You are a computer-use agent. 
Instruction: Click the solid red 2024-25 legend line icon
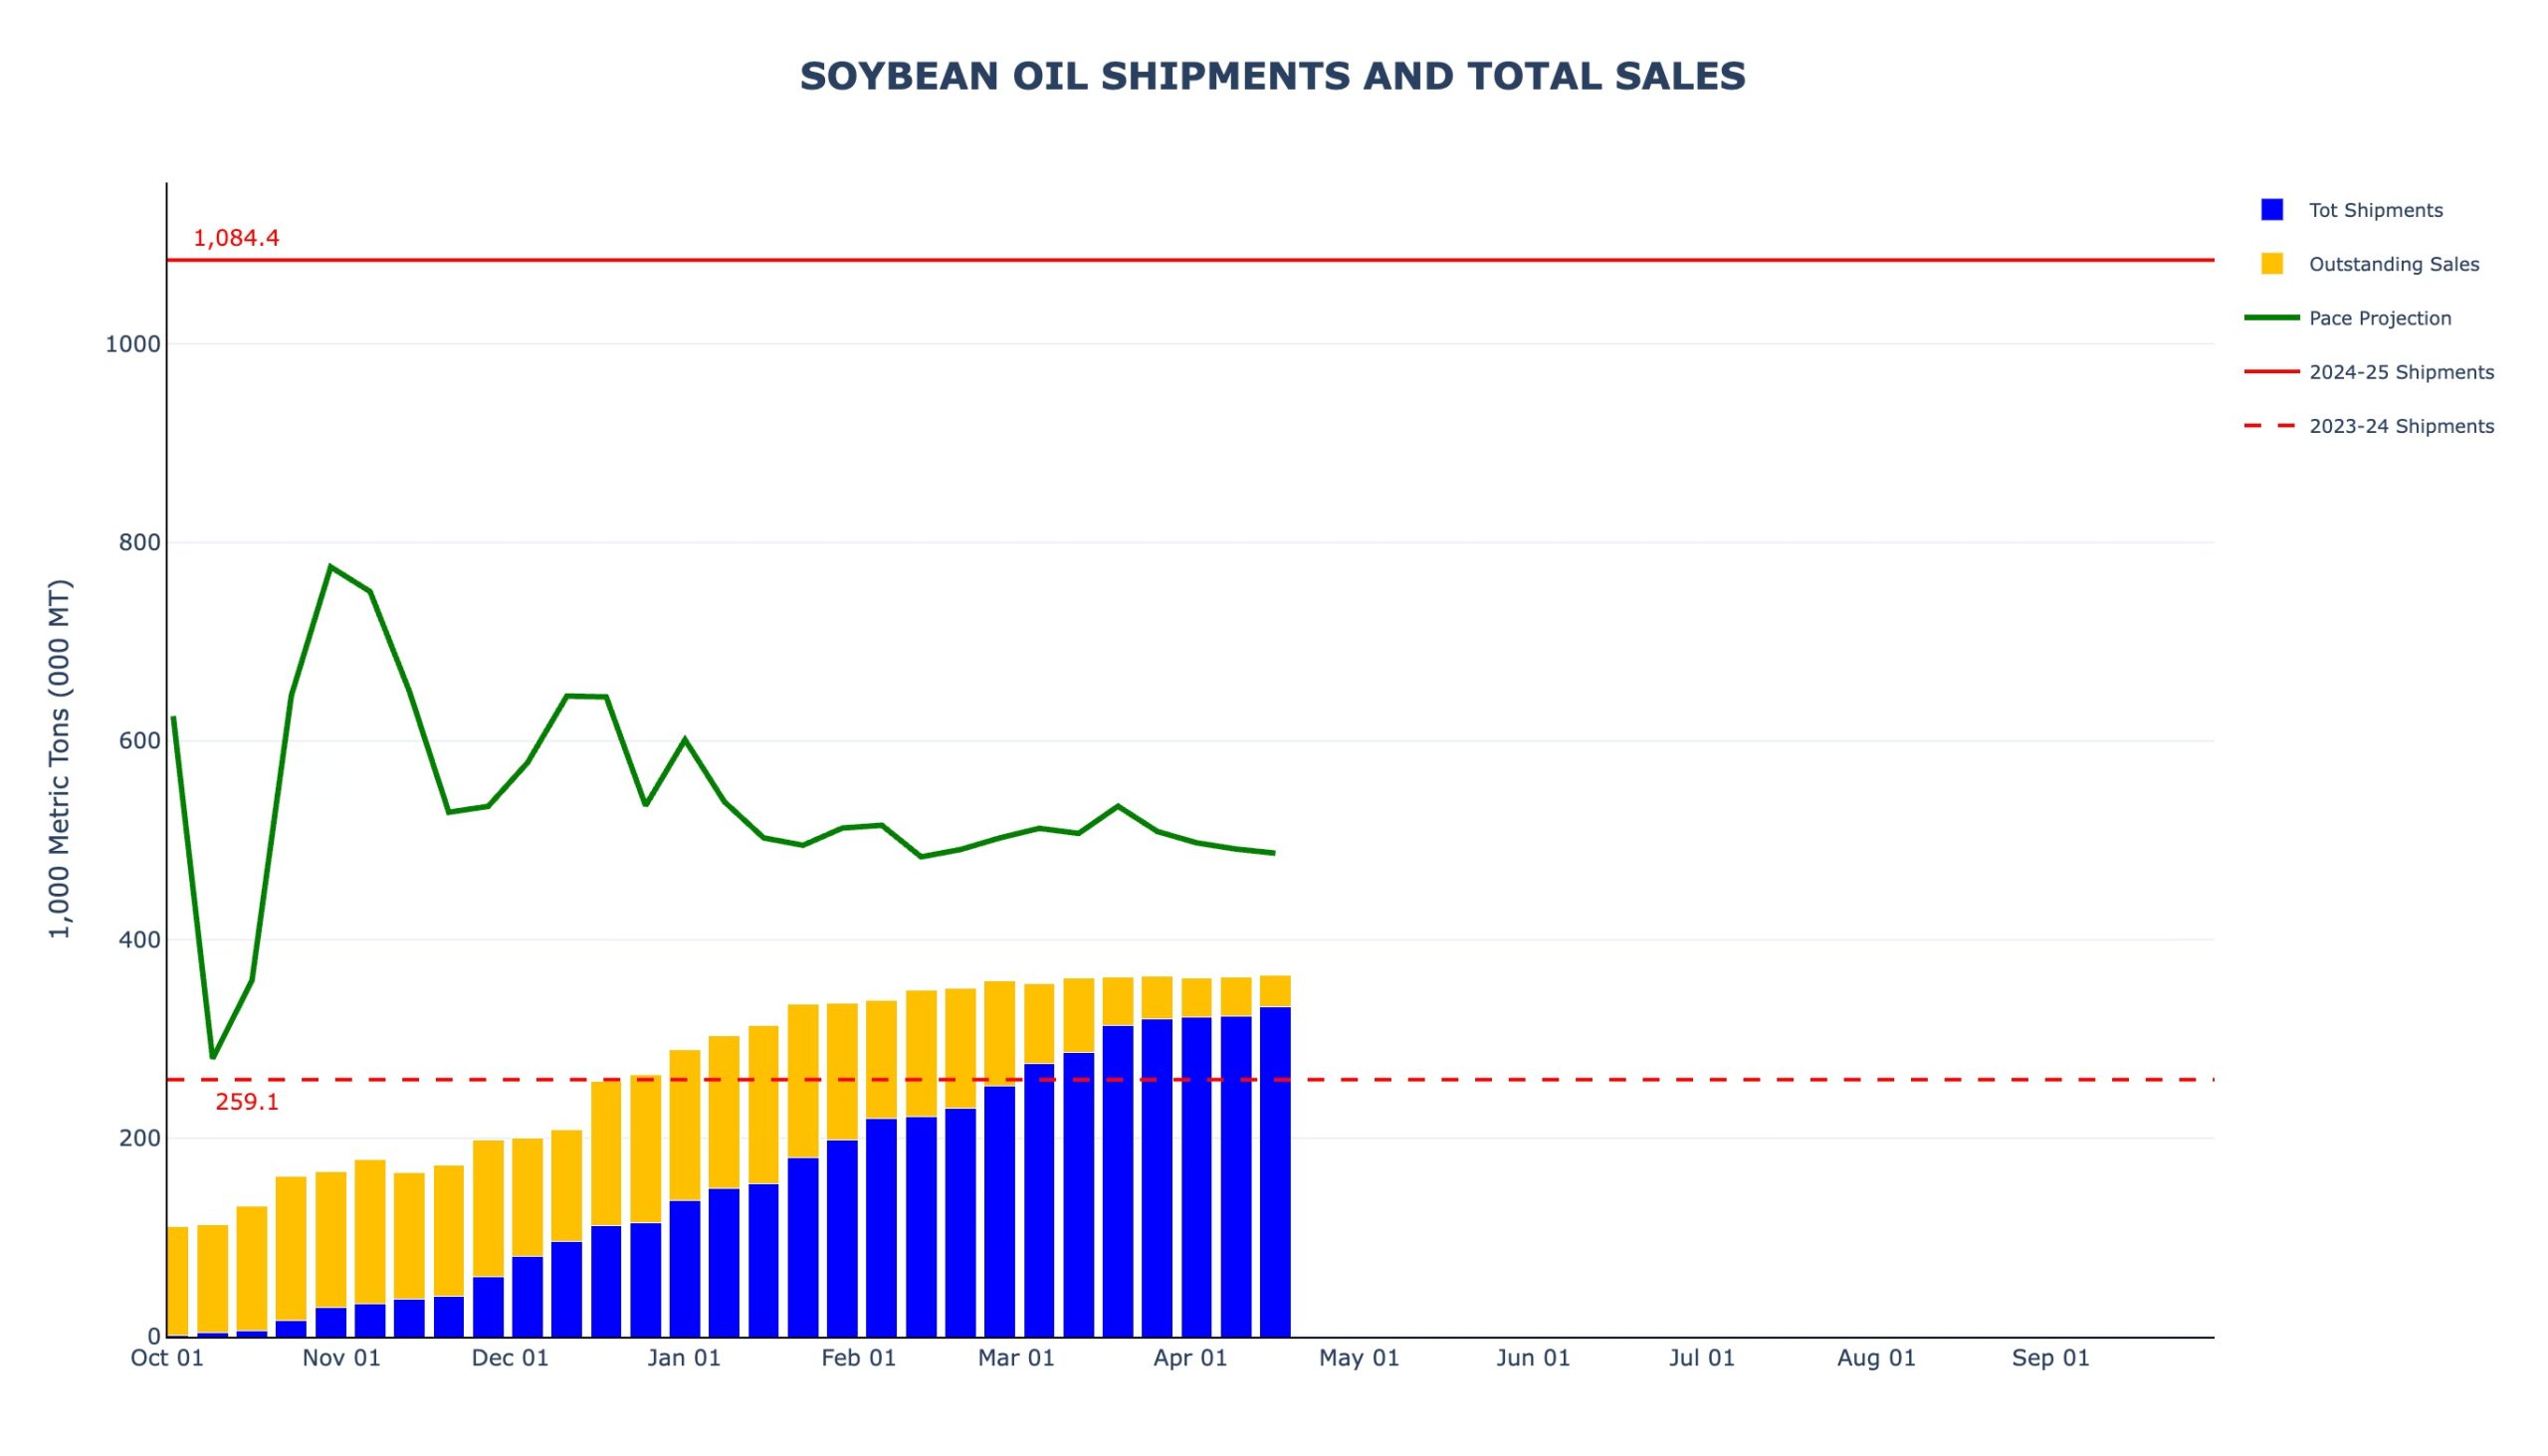click(x=2272, y=372)
